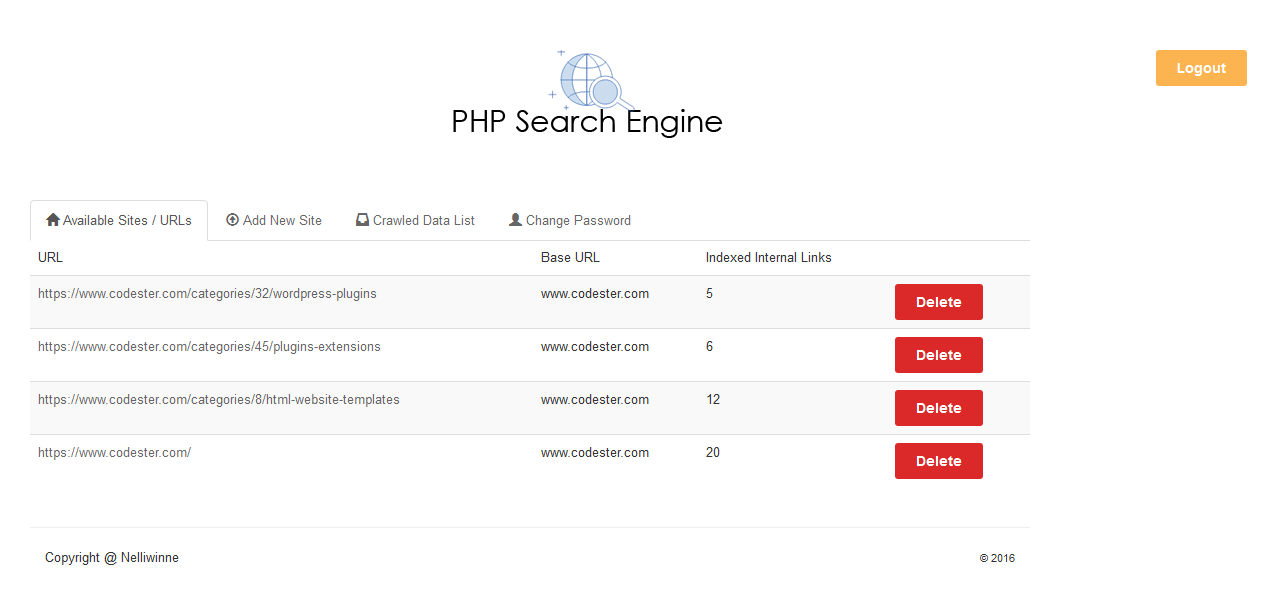Click the user icon beside Change Password

pos(516,220)
